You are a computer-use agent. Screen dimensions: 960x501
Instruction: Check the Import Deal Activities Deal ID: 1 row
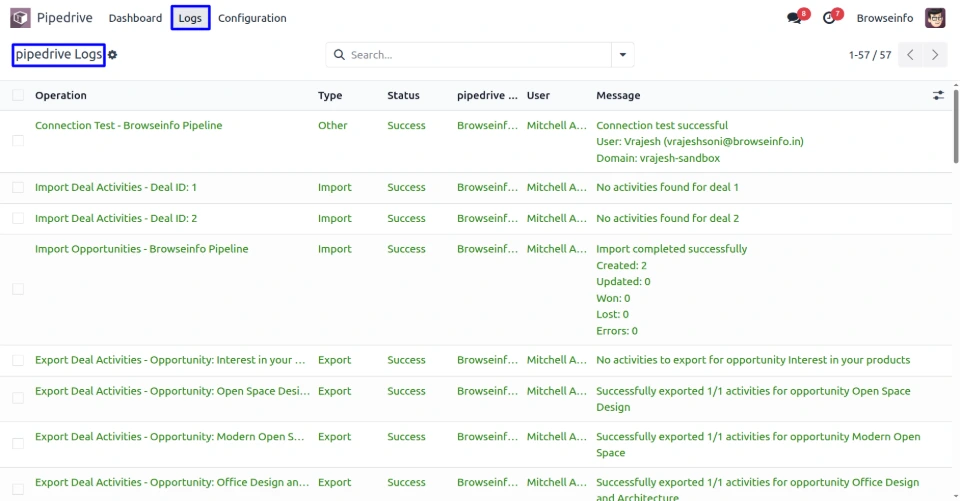(18, 188)
